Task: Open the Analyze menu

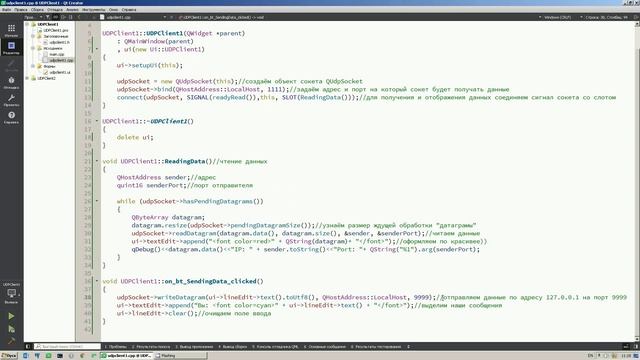Action: click(72, 9)
